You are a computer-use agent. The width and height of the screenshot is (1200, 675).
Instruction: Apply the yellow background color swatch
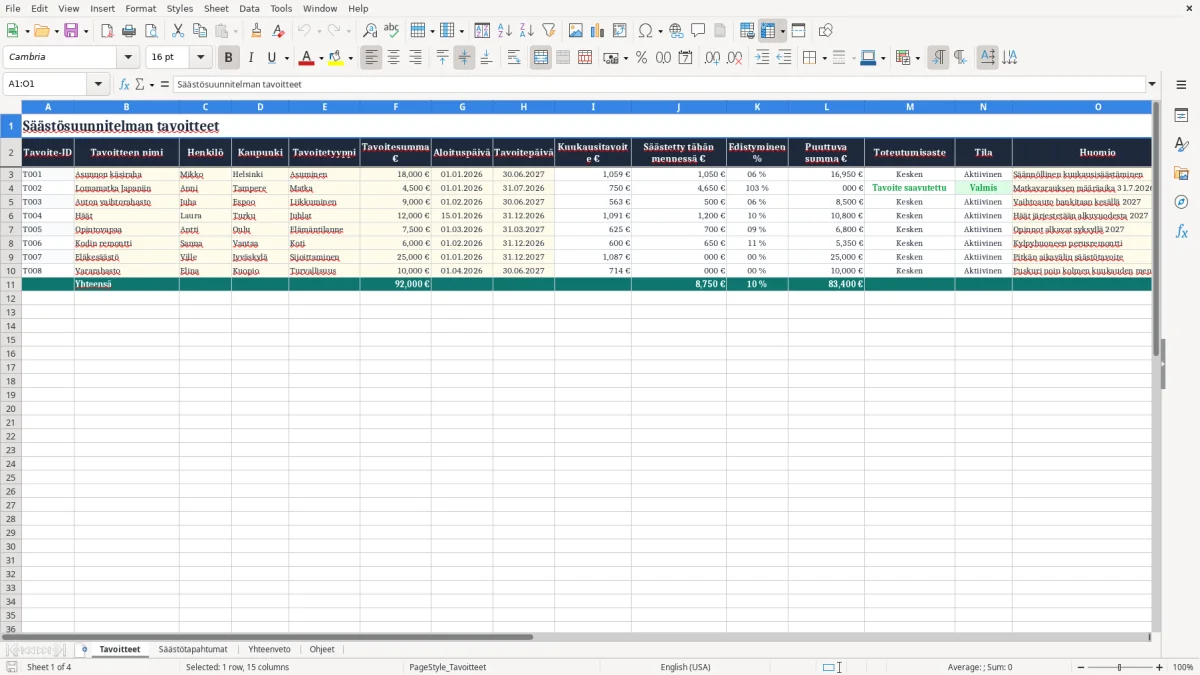tap(336, 58)
